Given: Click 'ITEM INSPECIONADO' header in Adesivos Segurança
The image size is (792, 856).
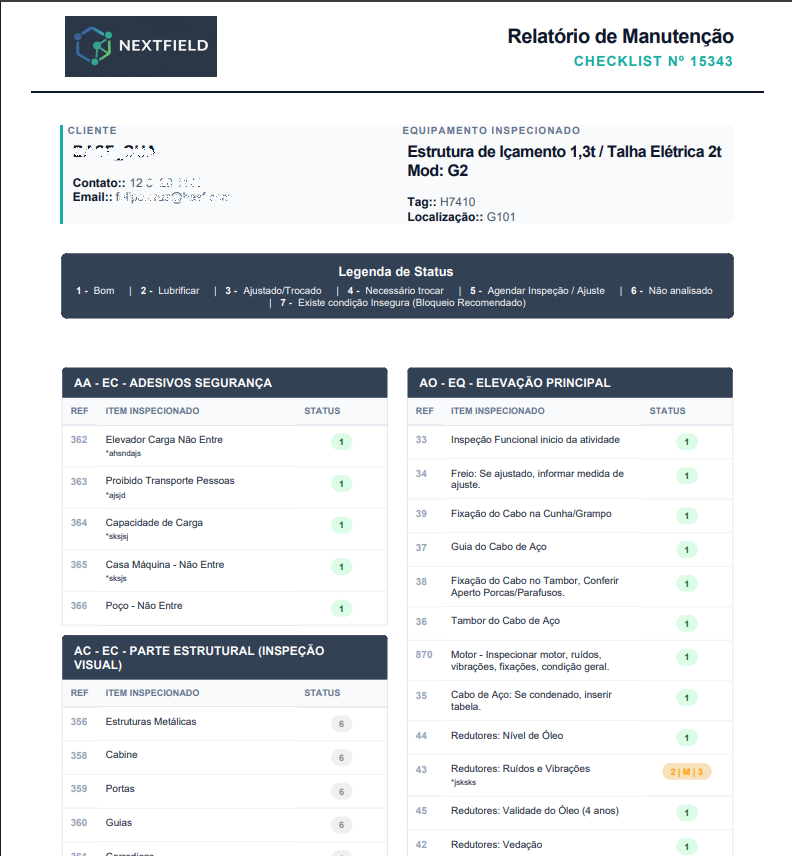Looking at the screenshot, I should [152, 411].
